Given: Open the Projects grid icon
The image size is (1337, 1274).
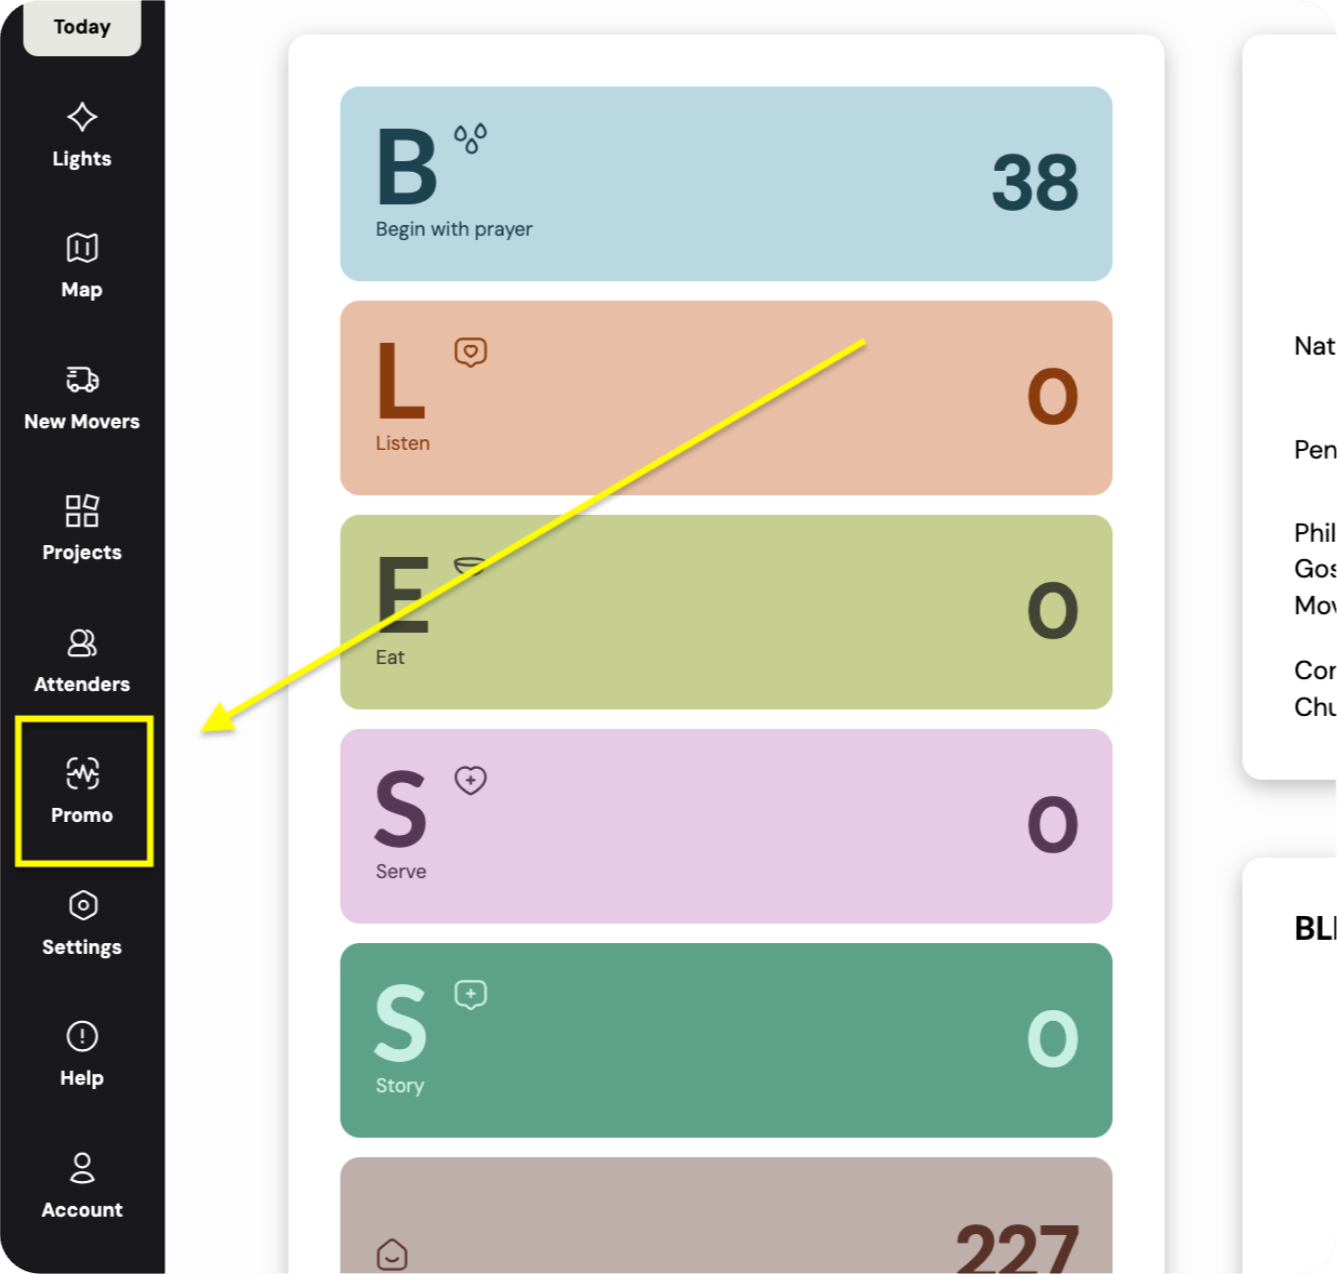Looking at the screenshot, I should (x=82, y=511).
